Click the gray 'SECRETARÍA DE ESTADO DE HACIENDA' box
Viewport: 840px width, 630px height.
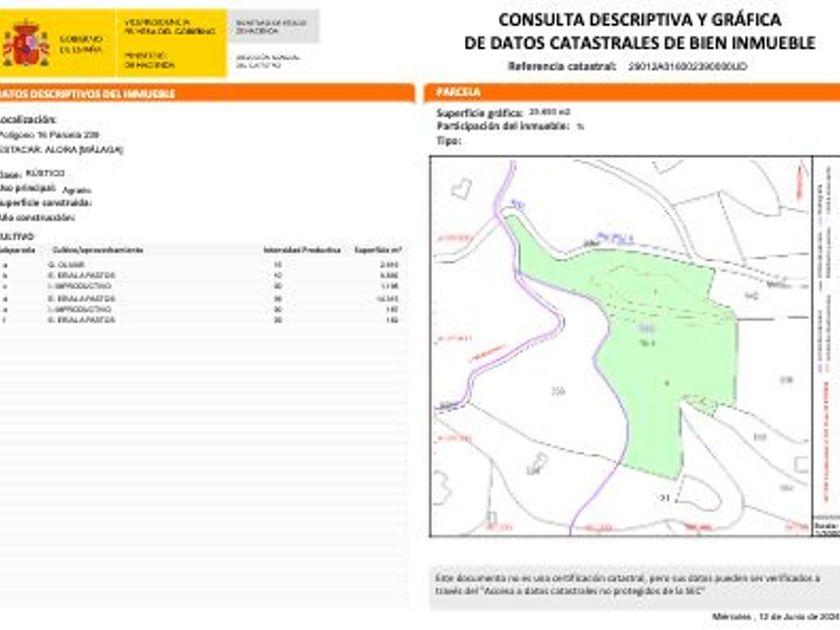point(273,27)
